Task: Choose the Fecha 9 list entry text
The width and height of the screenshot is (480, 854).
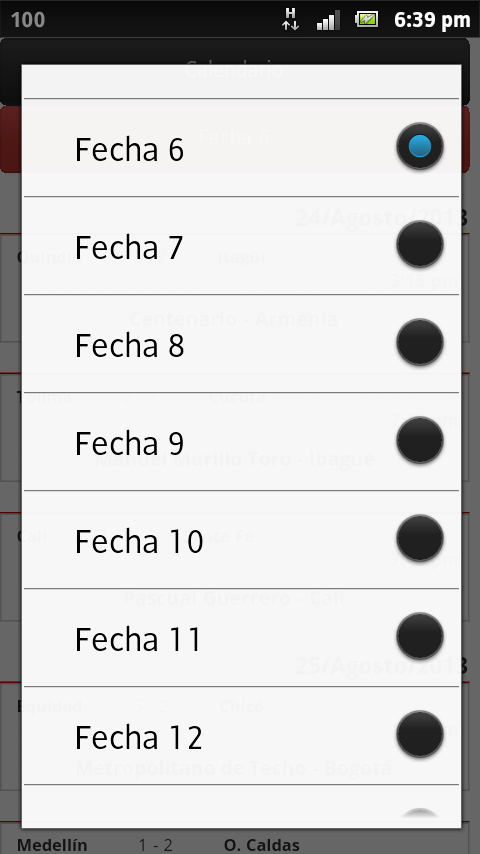Action: pyautogui.click(x=129, y=443)
